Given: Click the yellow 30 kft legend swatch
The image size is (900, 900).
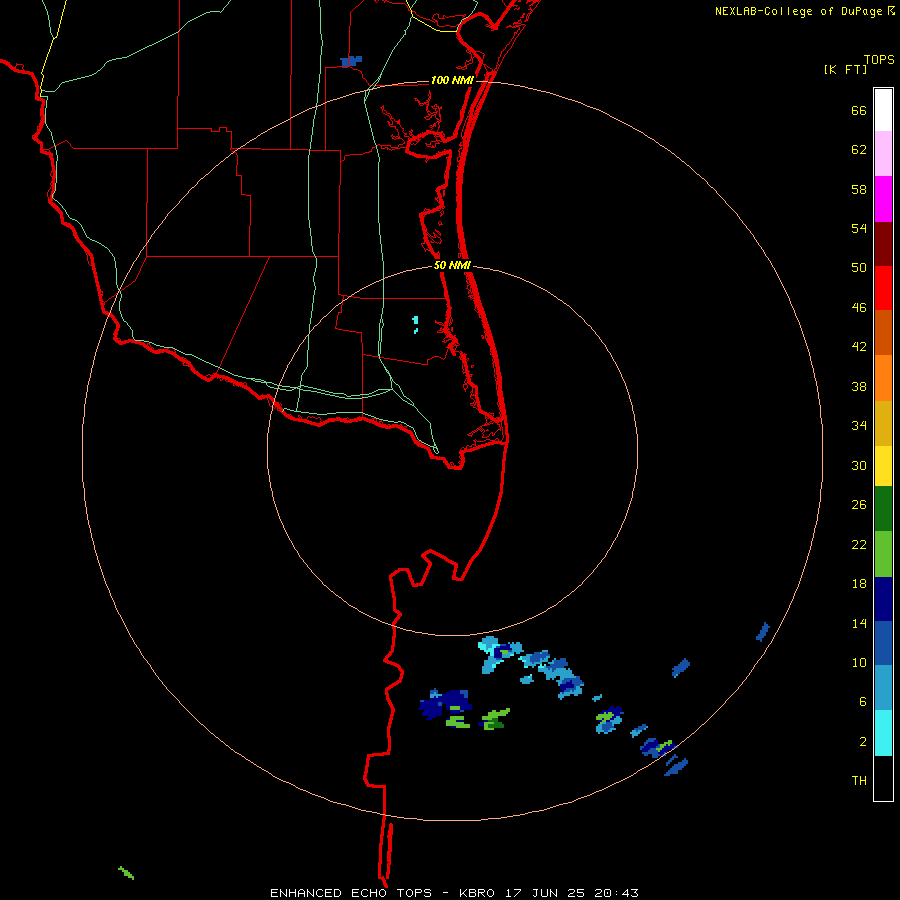Looking at the screenshot, I should point(883,466).
